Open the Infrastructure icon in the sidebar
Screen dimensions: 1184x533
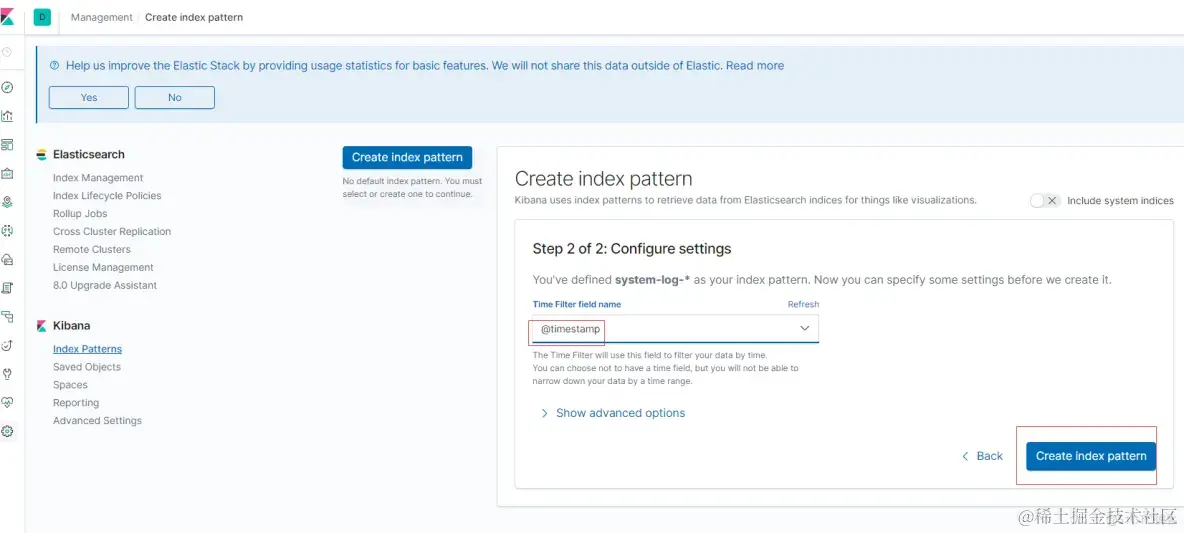click(8, 259)
